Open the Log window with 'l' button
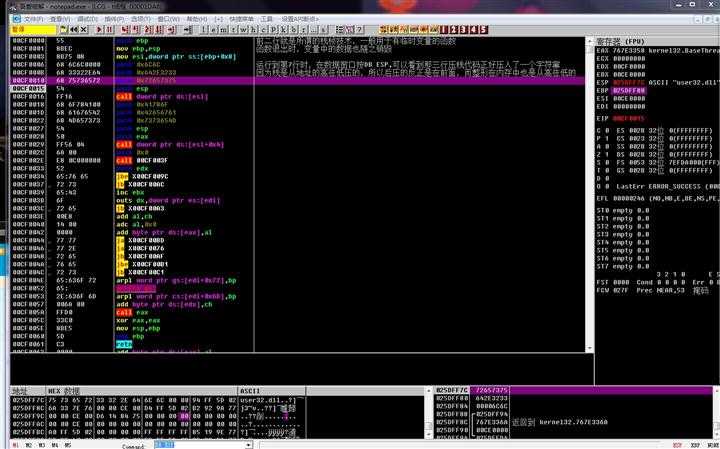This screenshot has height=449, width=720. click(203, 29)
